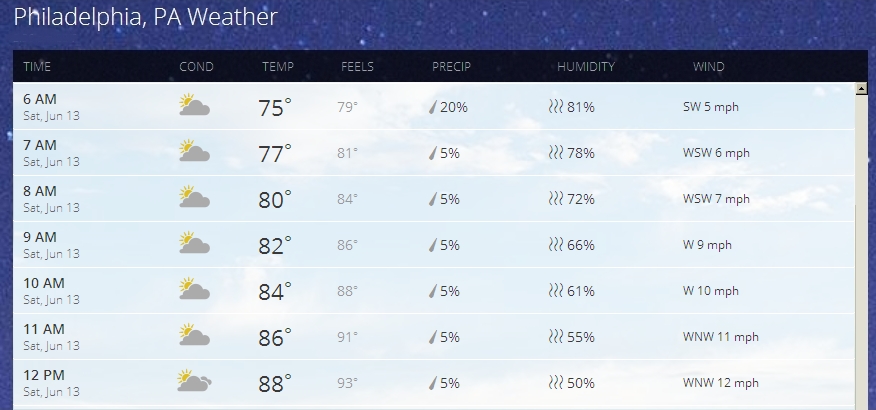Click the precipitation drop icon at 10 AM
The height and width of the screenshot is (410, 876).
pos(433,291)
